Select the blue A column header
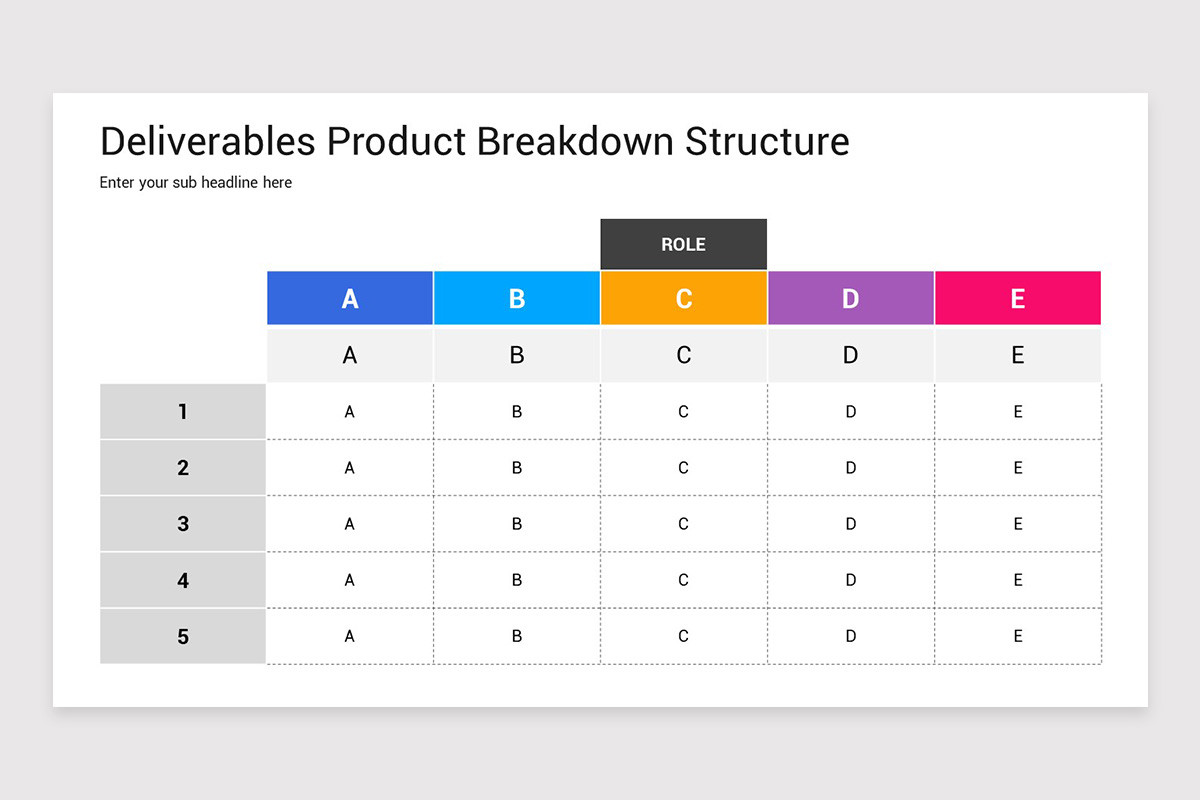The image size is (1200, 800). (350, 298)
